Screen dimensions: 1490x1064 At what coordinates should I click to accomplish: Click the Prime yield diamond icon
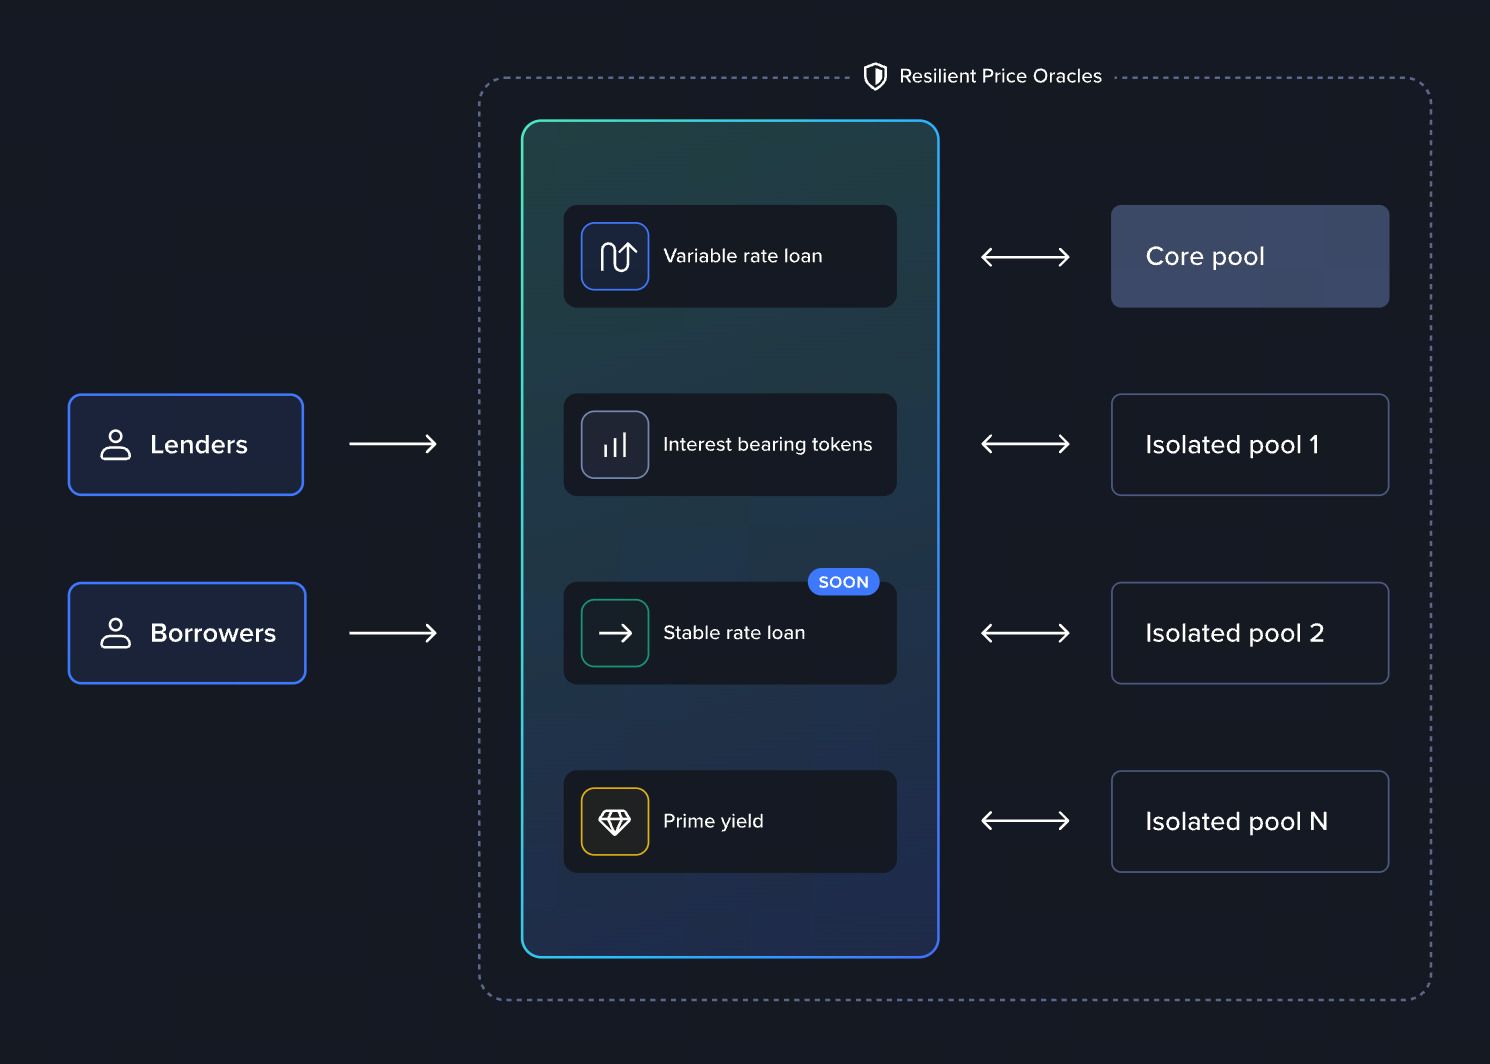point(615,822)
